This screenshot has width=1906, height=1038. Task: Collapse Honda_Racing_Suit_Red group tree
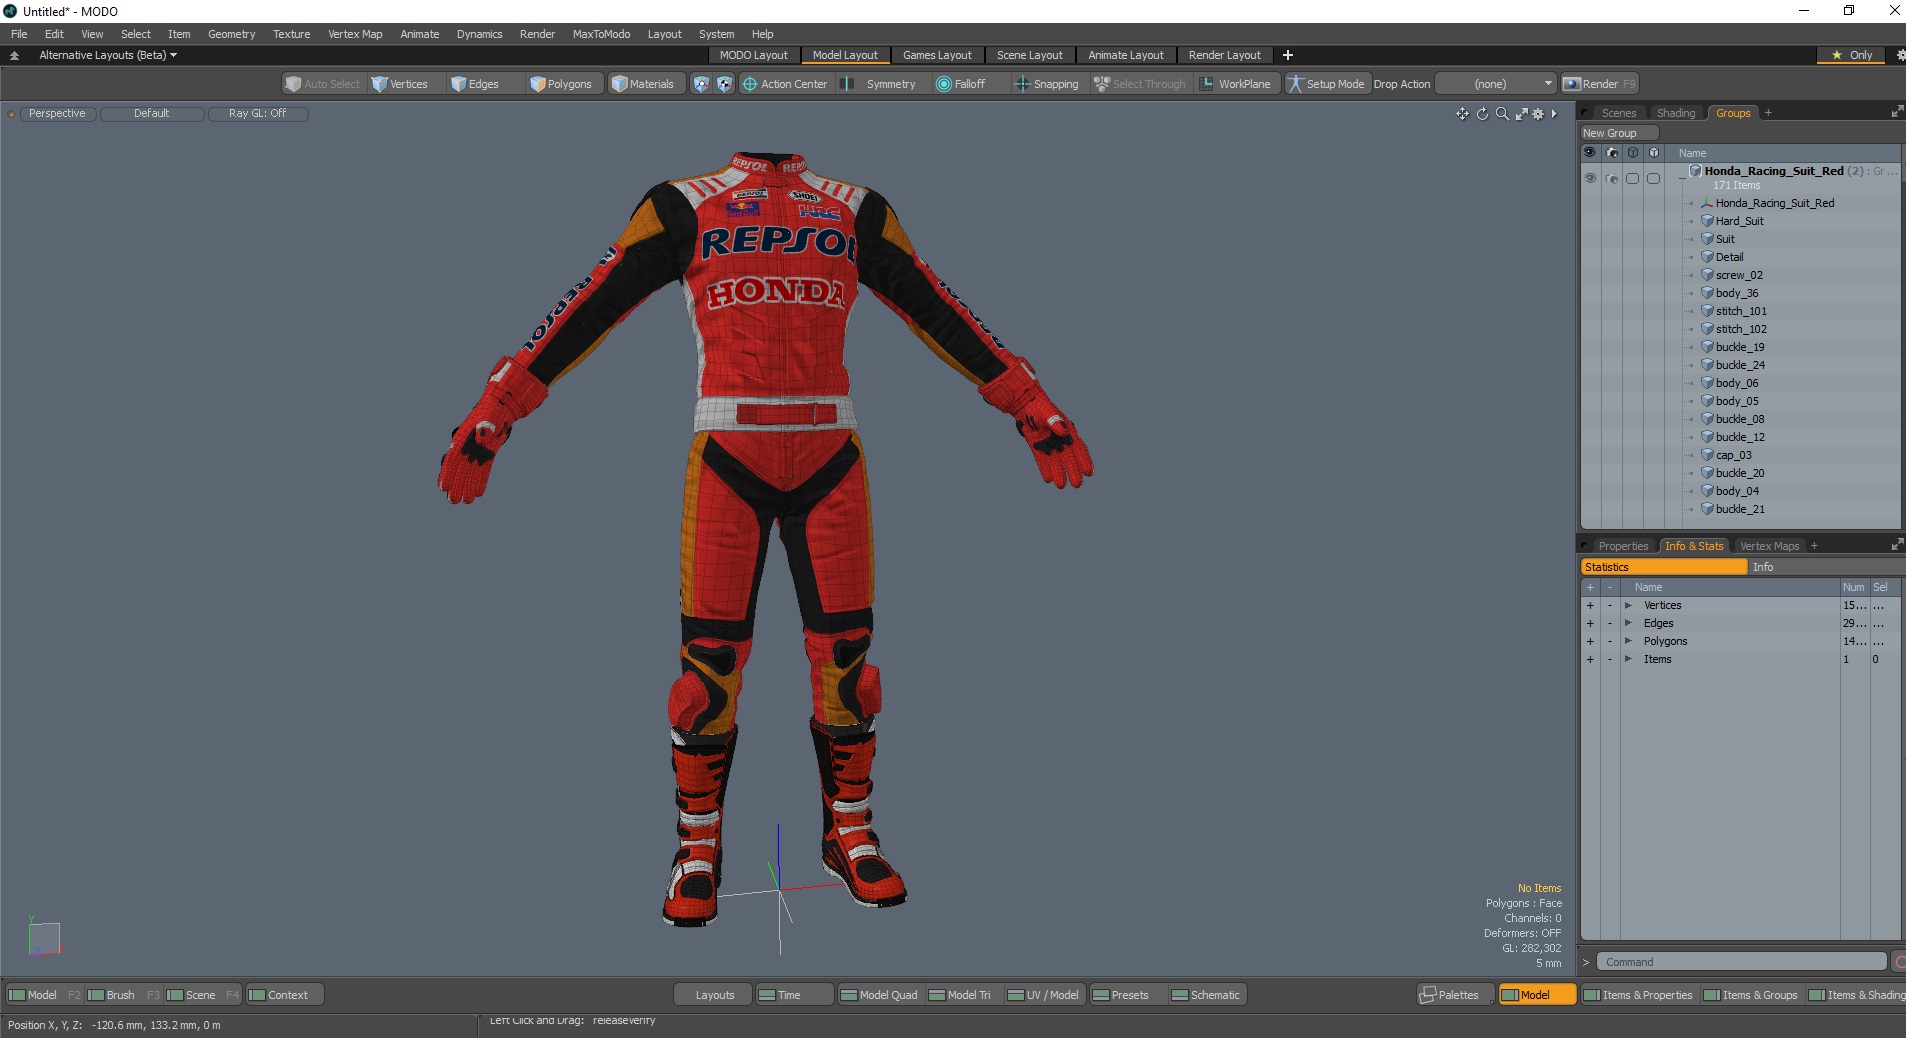point(1682,177)
